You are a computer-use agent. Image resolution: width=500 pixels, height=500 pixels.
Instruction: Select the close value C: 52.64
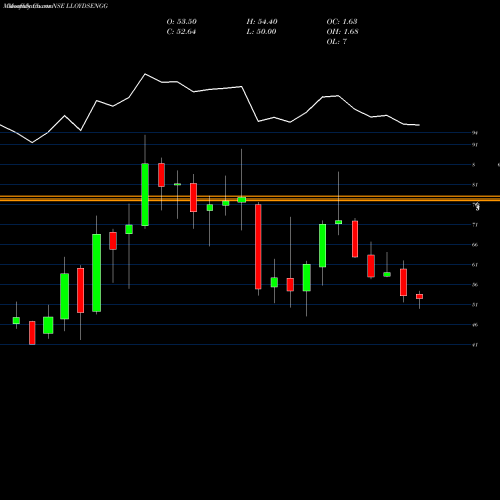pos(181,32)
